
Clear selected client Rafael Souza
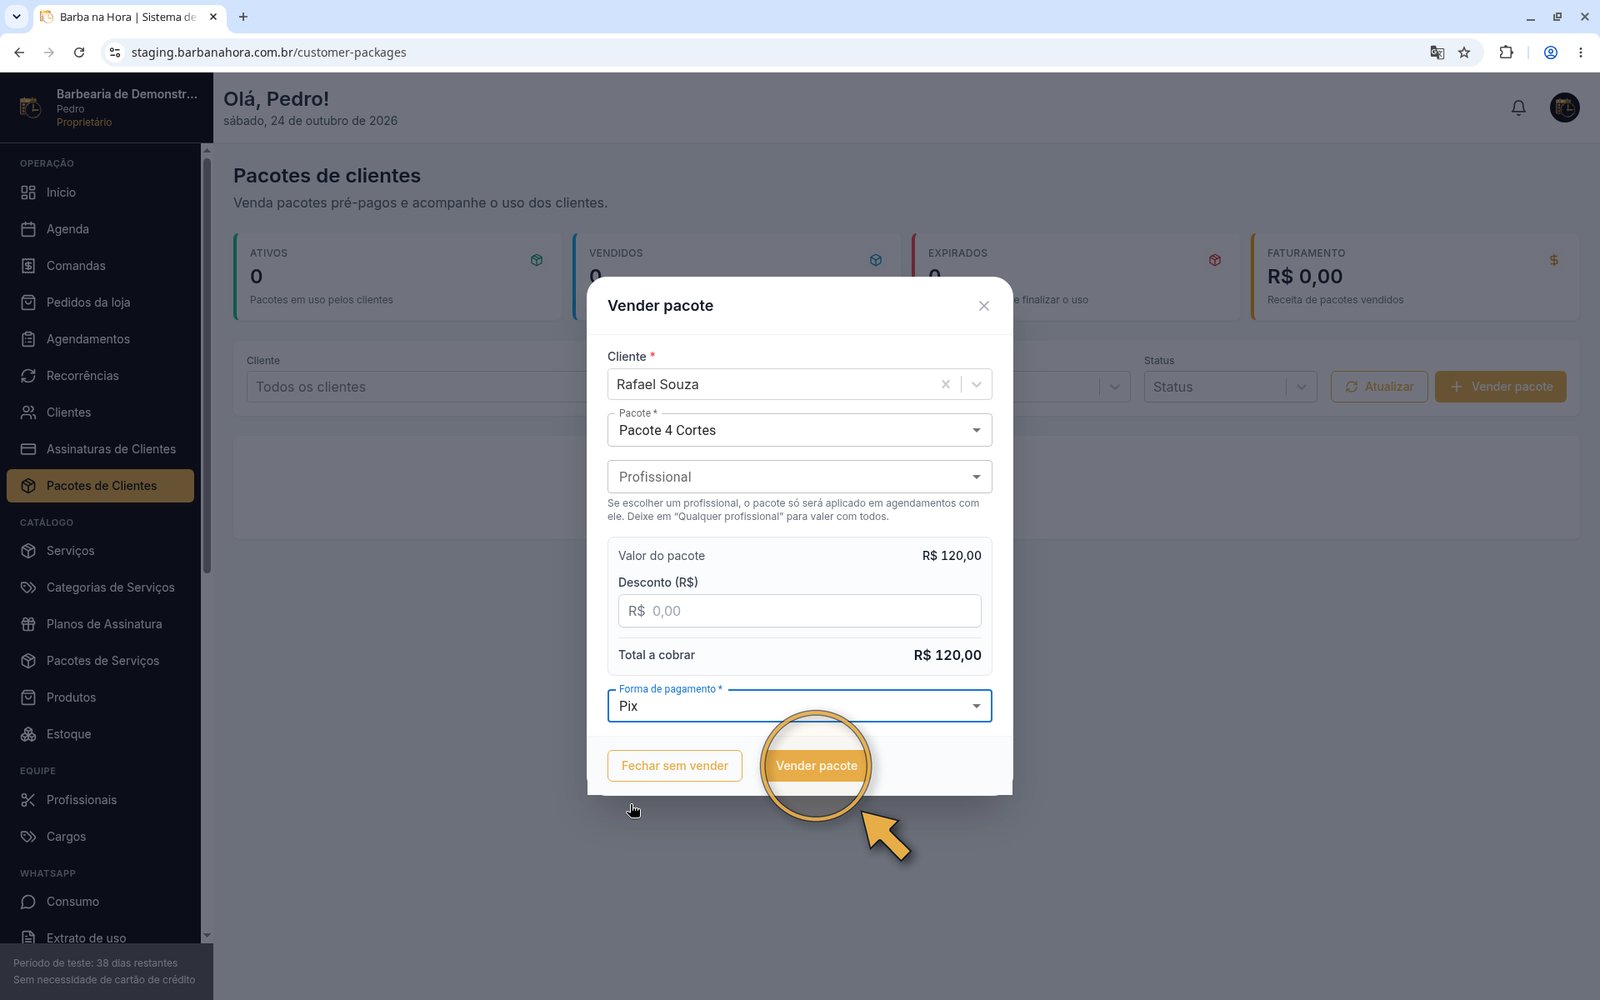click(x=945, y=384)
